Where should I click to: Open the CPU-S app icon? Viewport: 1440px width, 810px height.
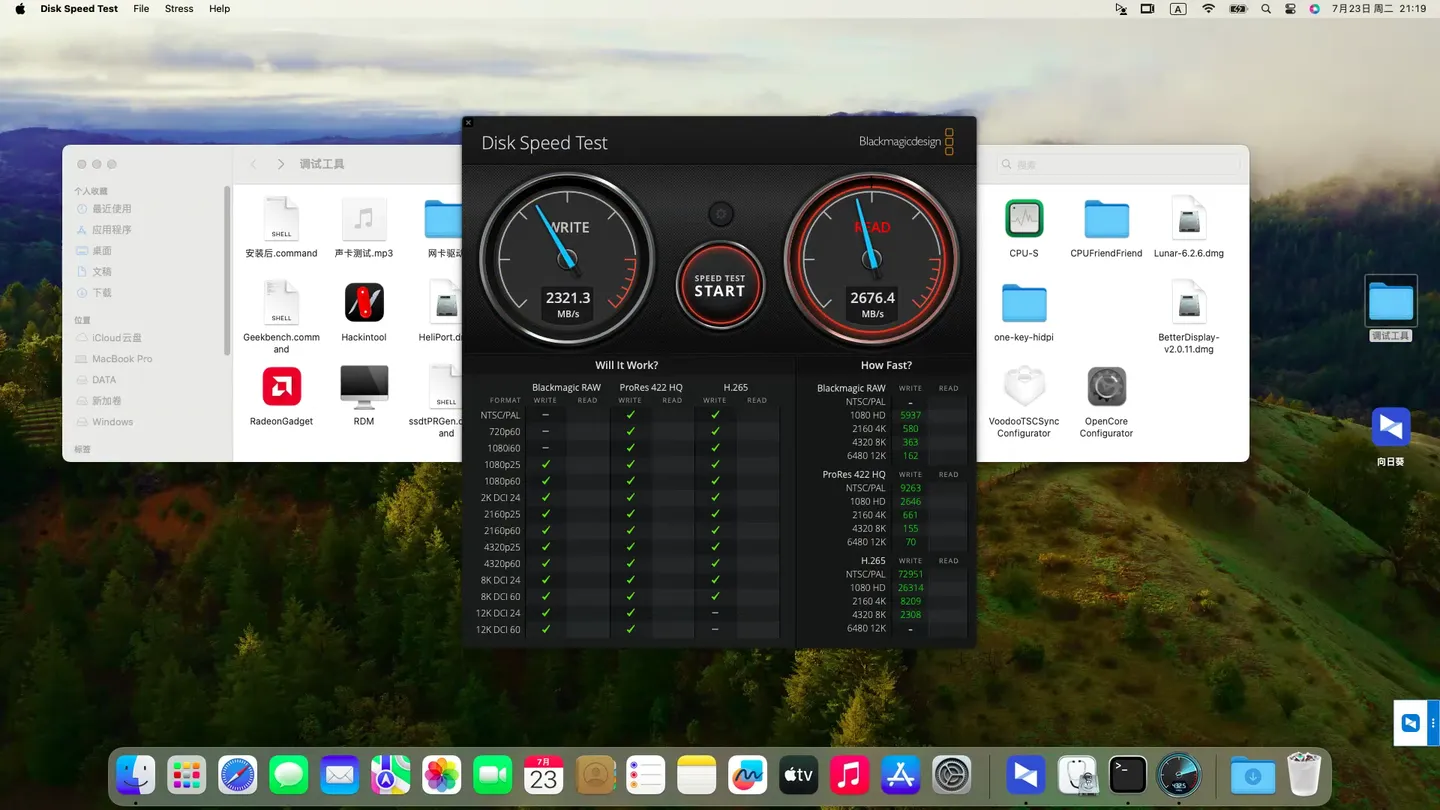click(1023, 219)
